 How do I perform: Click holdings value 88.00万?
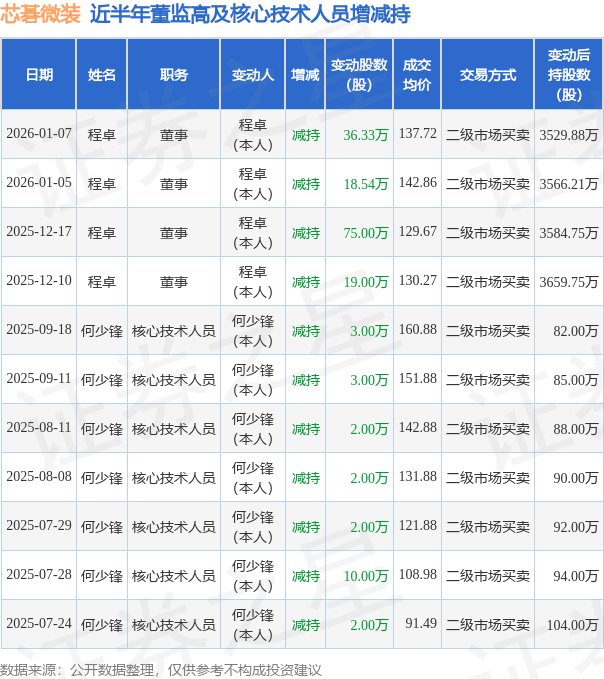pos(576,429)
